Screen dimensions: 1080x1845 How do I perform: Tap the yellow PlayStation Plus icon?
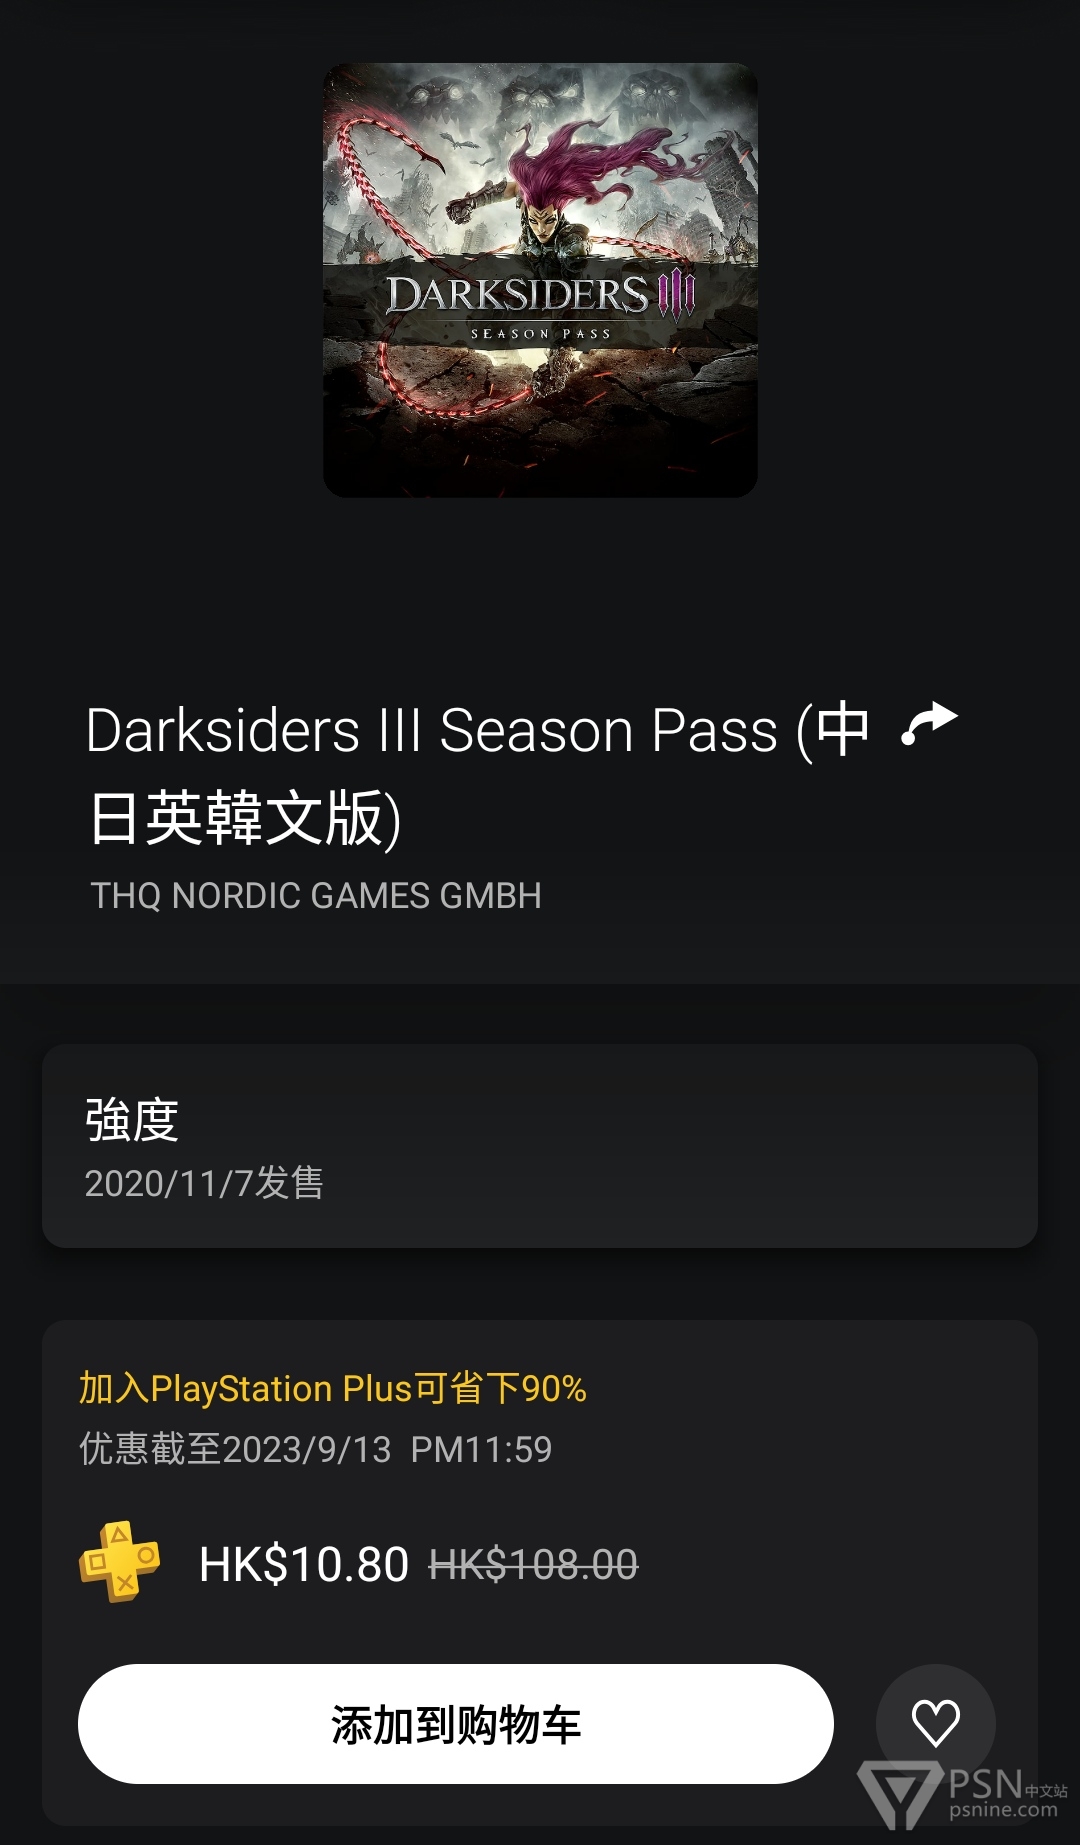[120, 1562]
